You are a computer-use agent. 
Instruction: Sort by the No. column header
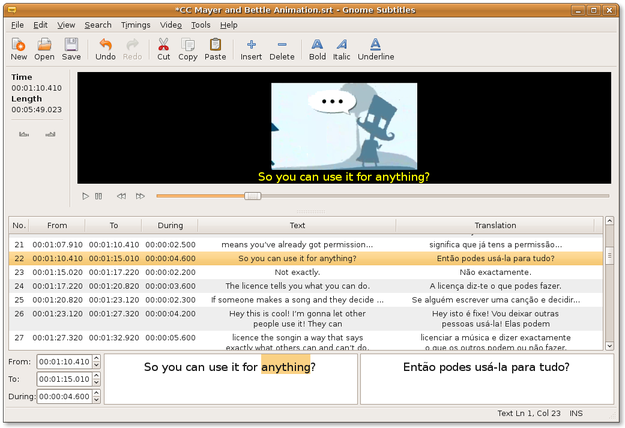(x=19, y=225)
